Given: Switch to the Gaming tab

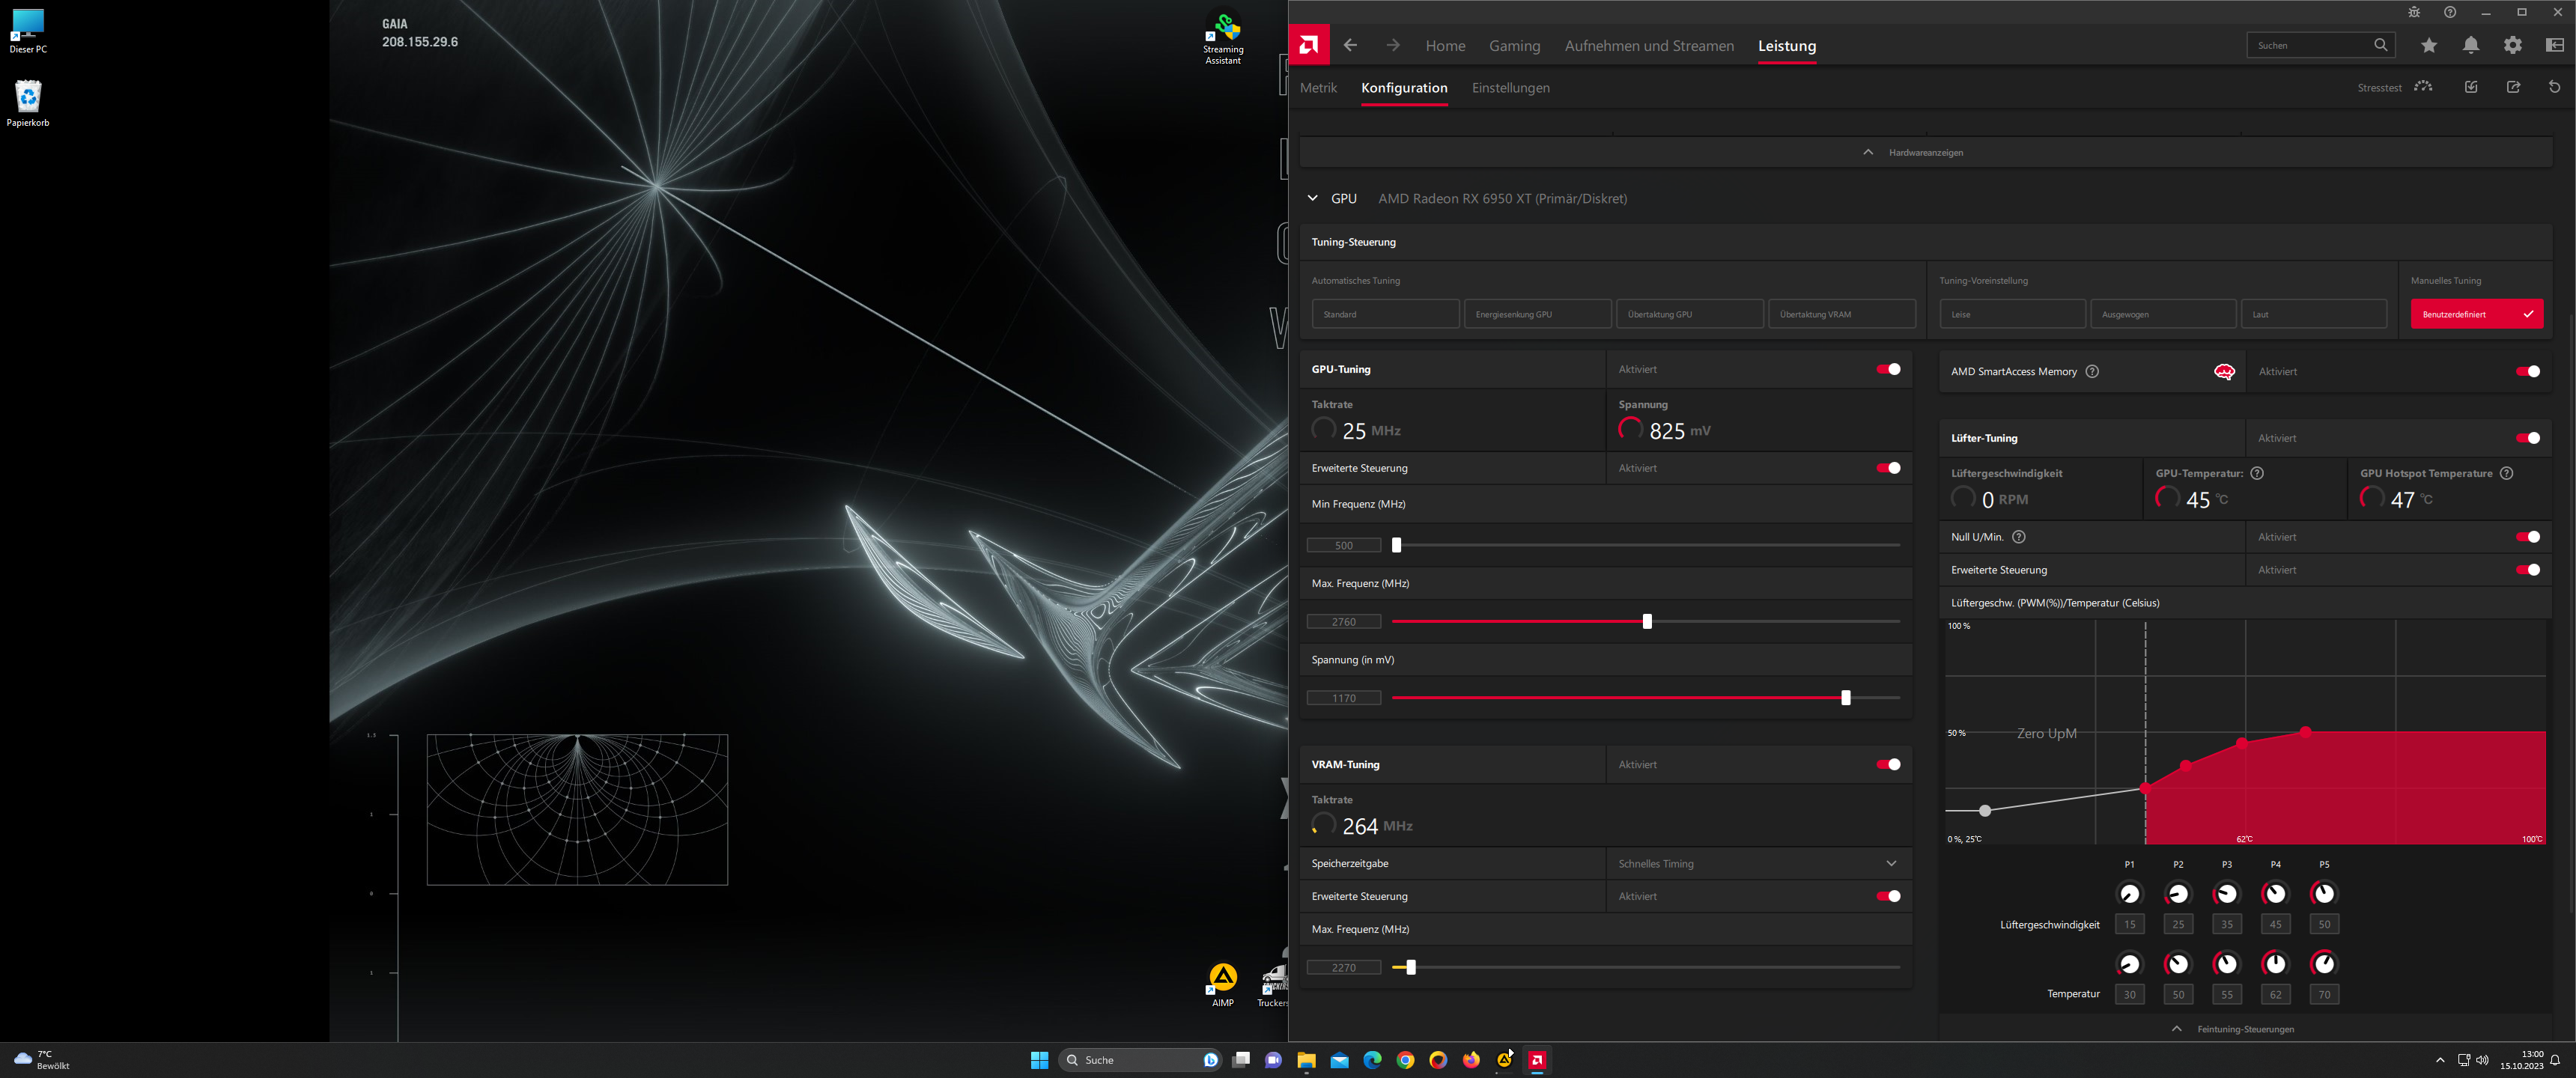Looking at the screenshot, I should (x=1514, y=46).
